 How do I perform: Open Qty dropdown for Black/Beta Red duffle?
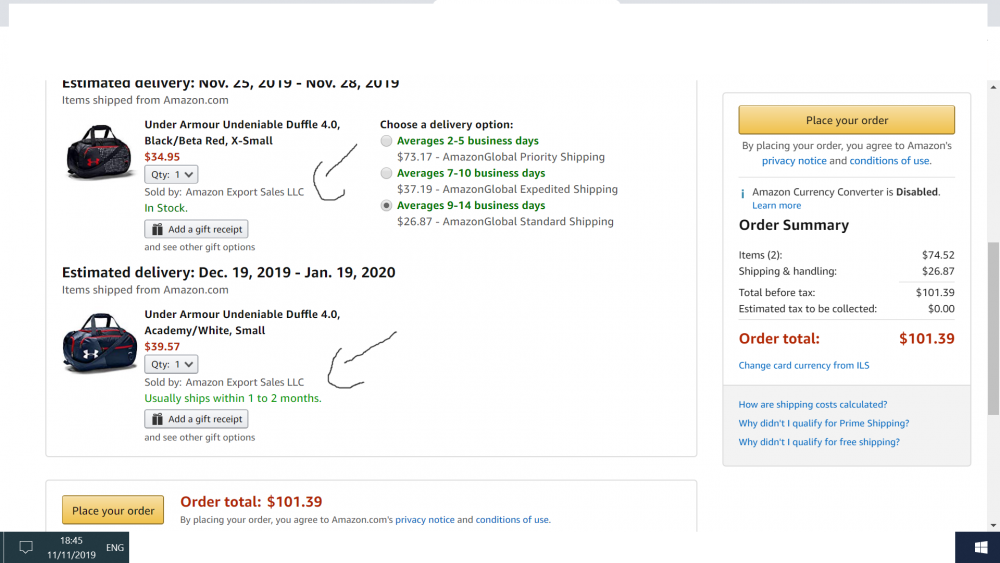(x=171, y=174)
